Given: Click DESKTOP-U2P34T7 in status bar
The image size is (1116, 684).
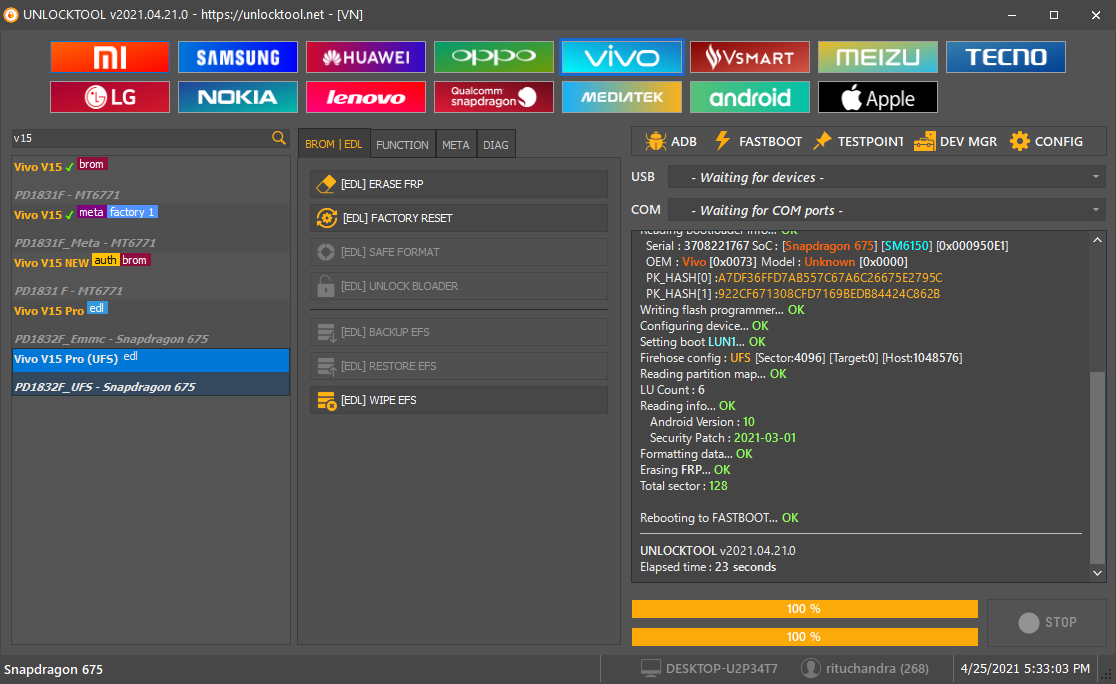Looking at the screenshot, I should pos(722,668).
